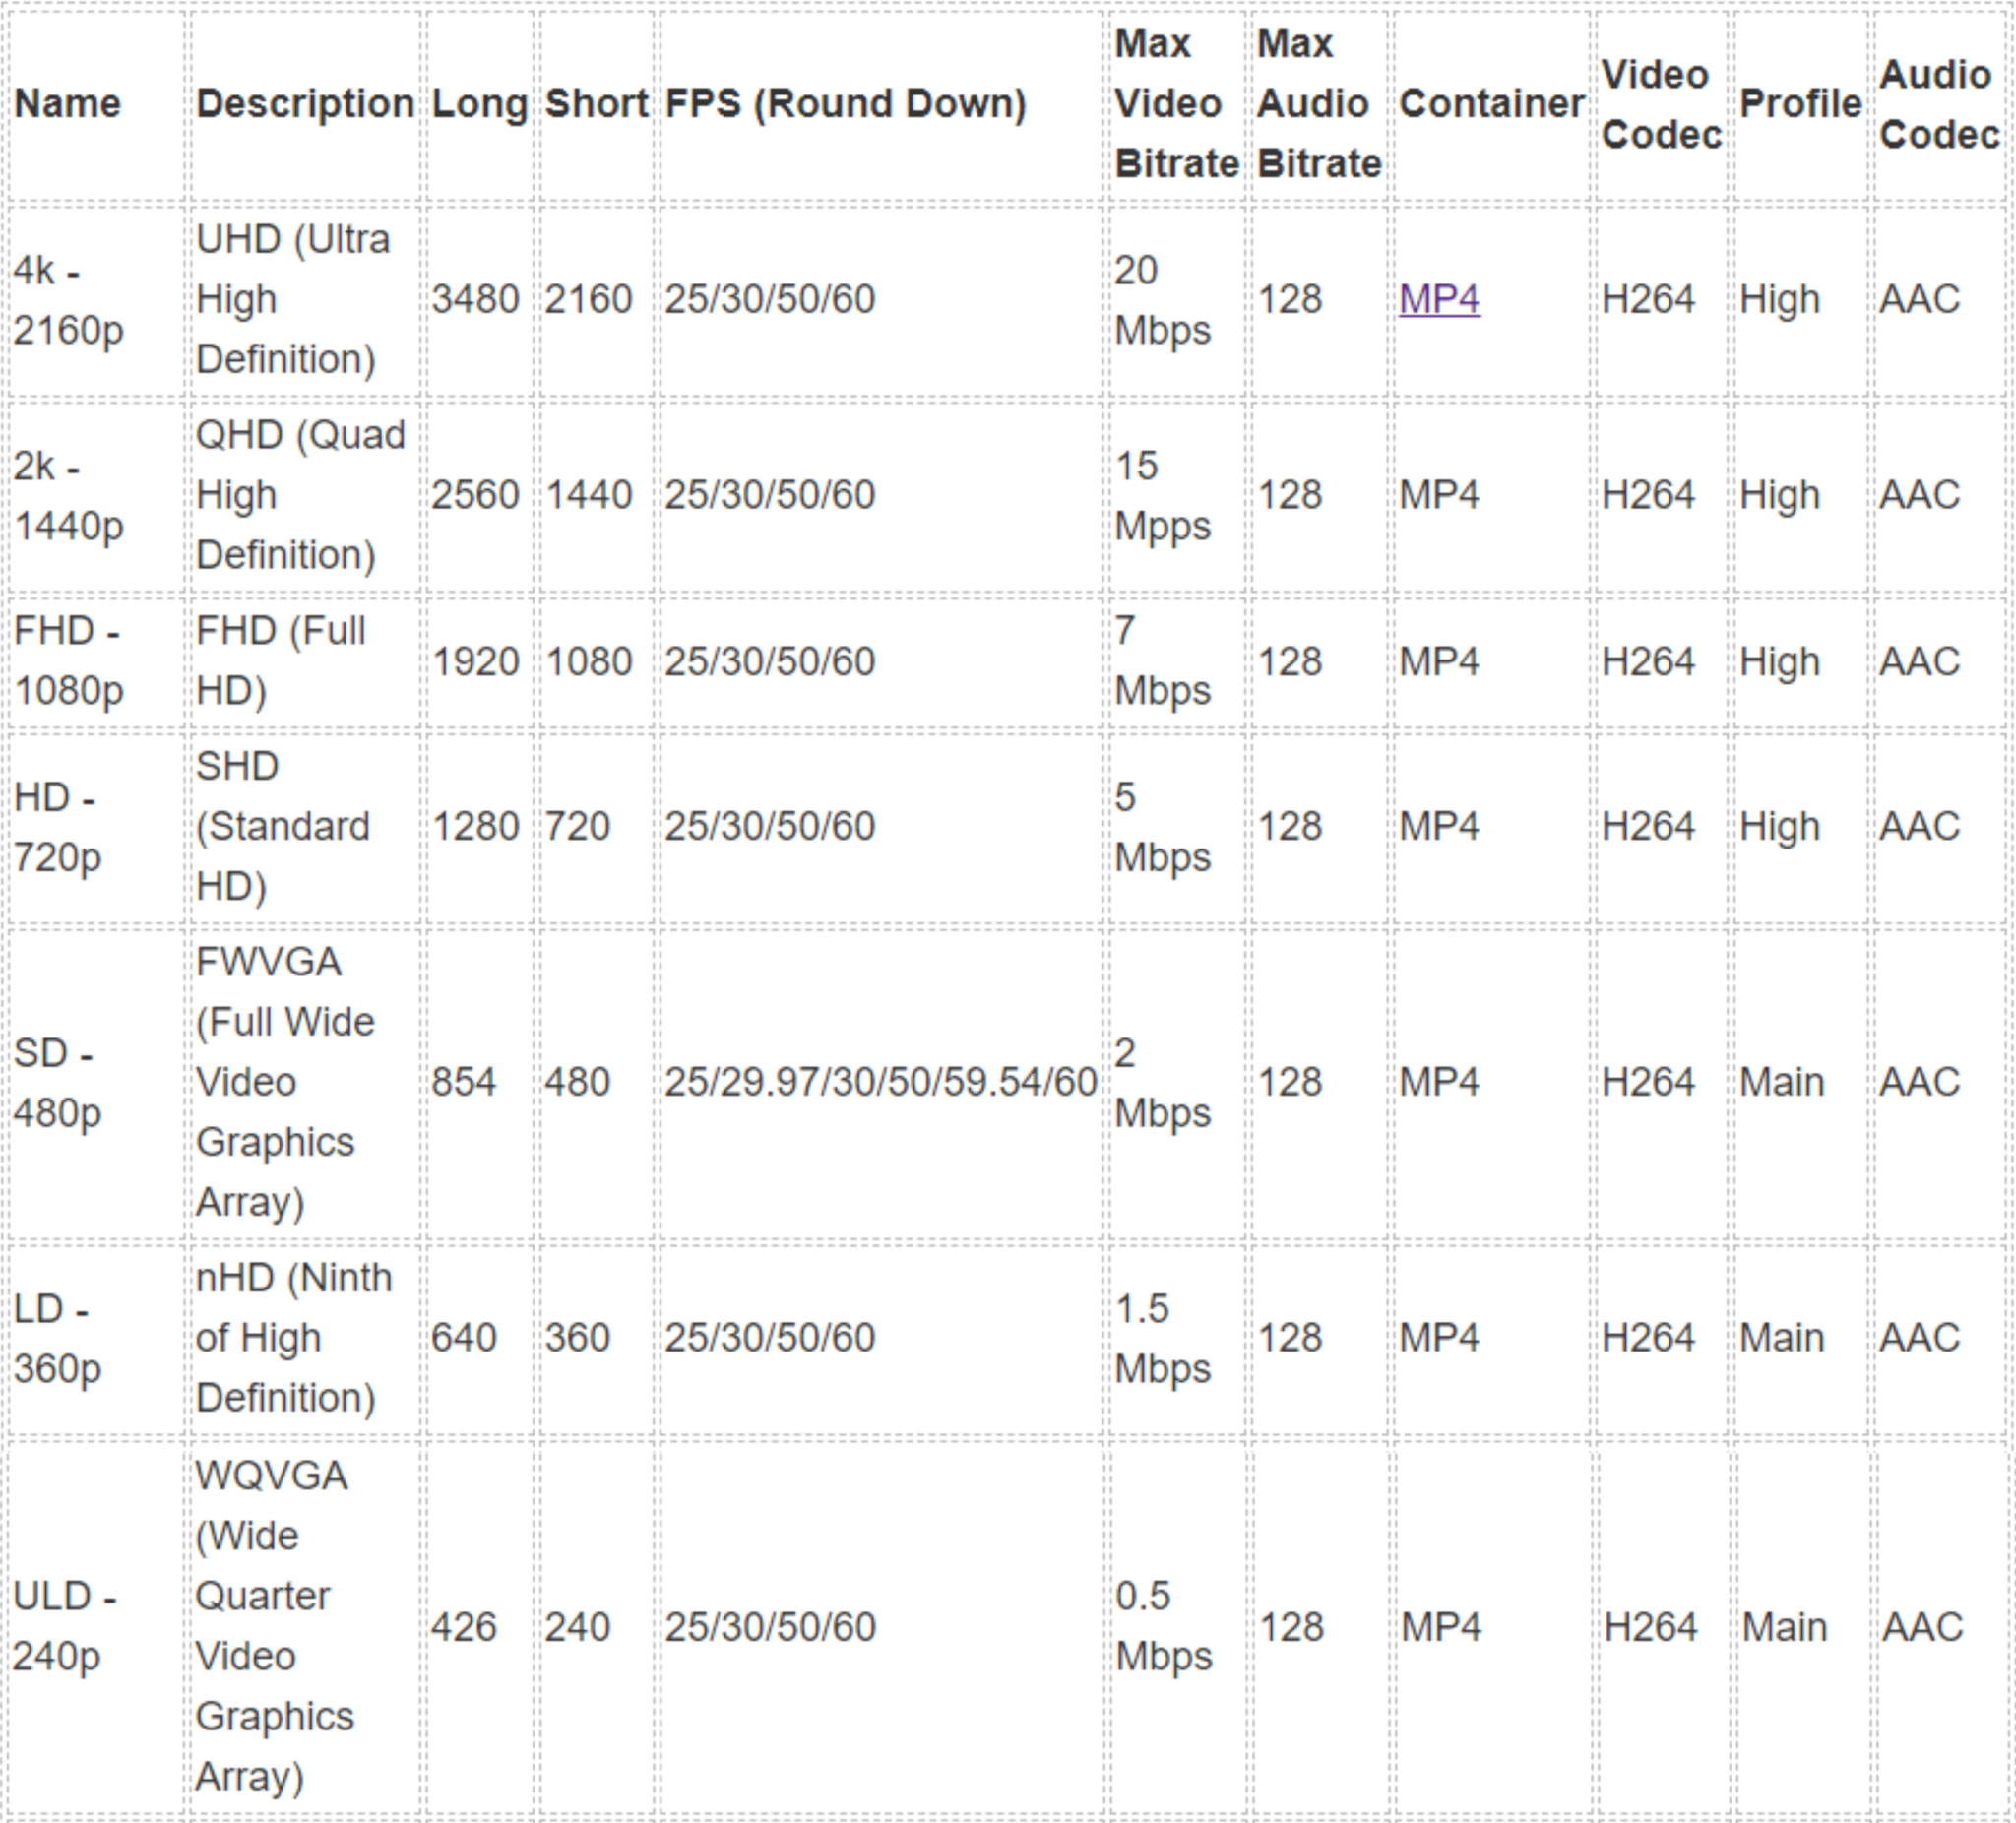
Task: Click the Short value '720'
Action: [x=577, y=826]
